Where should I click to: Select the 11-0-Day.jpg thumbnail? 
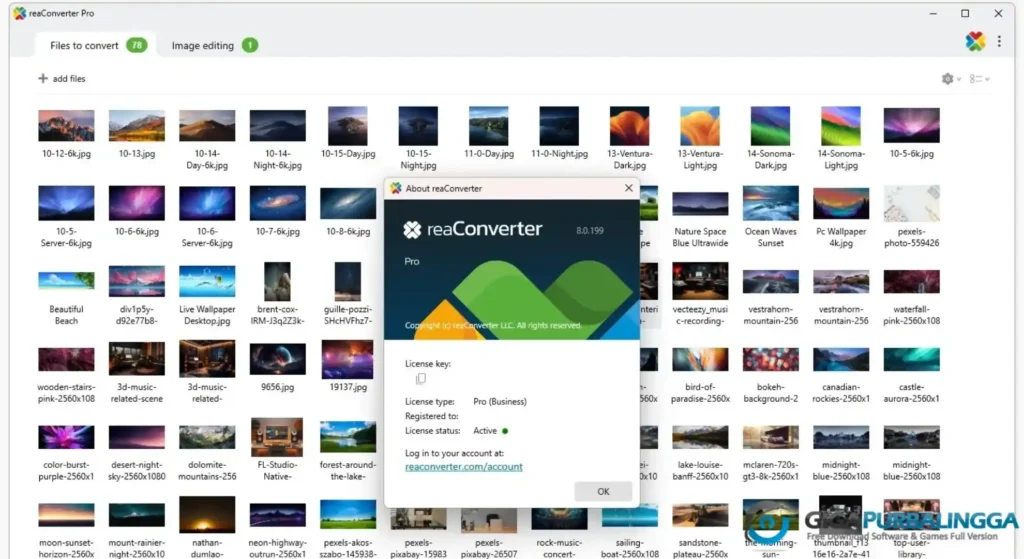488,125
